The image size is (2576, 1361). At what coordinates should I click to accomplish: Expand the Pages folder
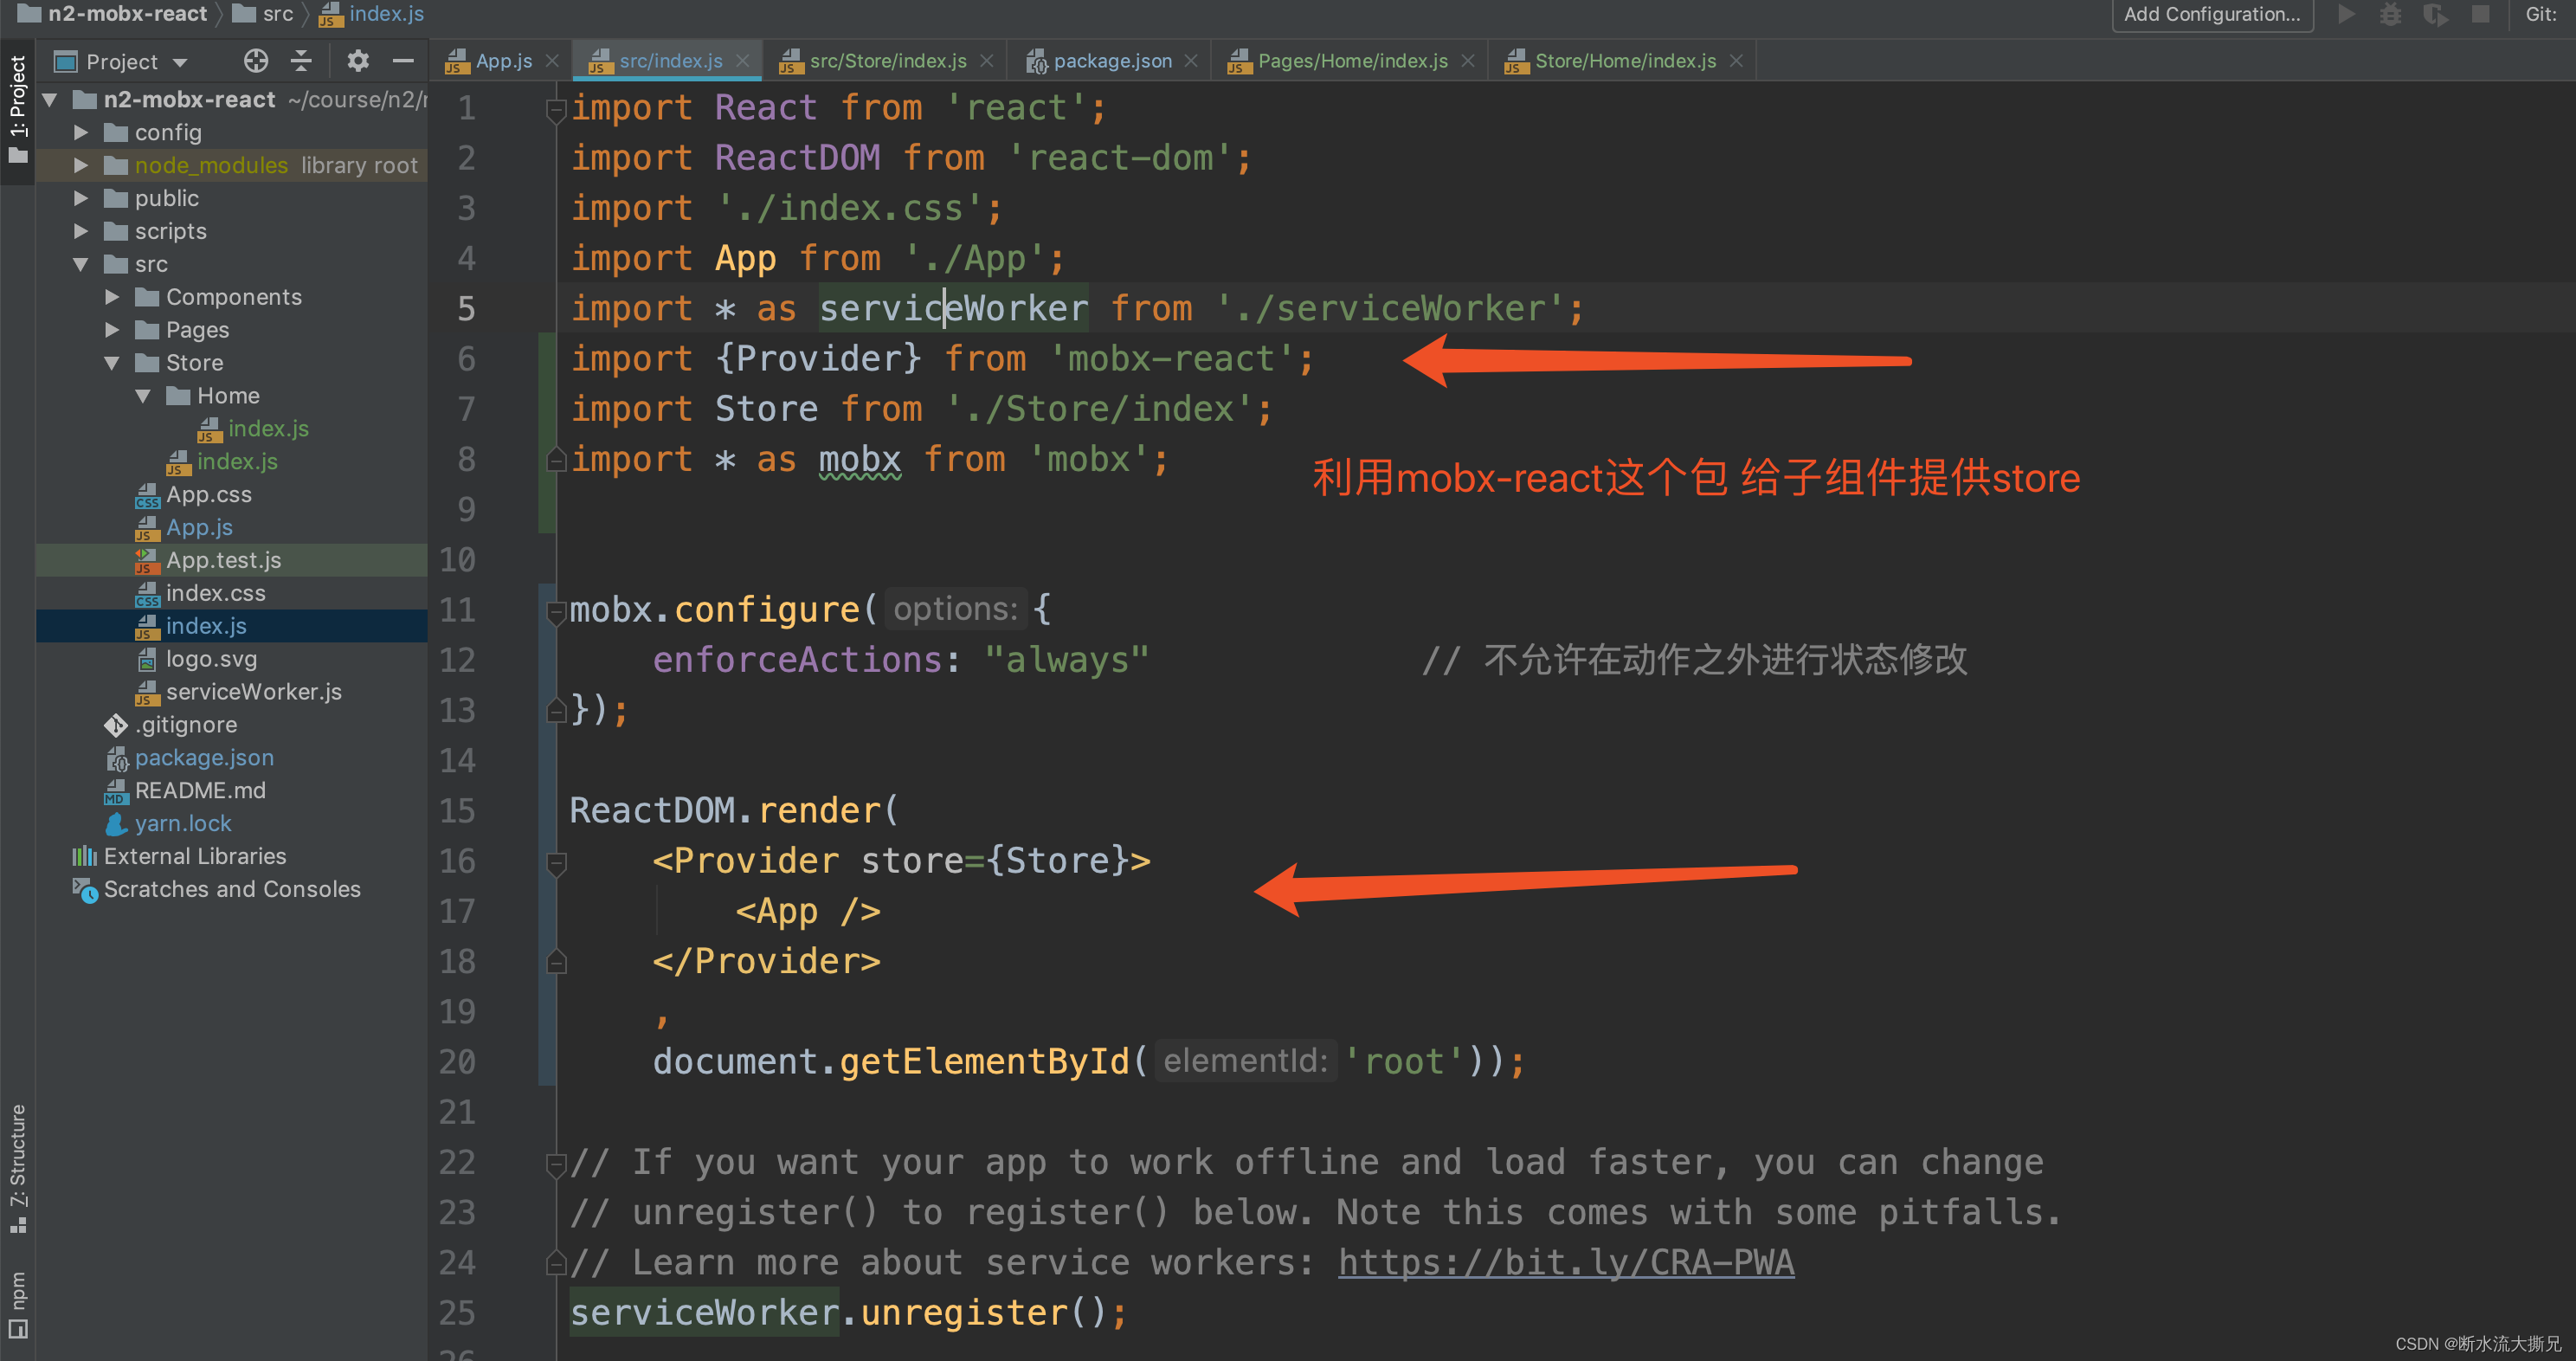coord(112,330)
